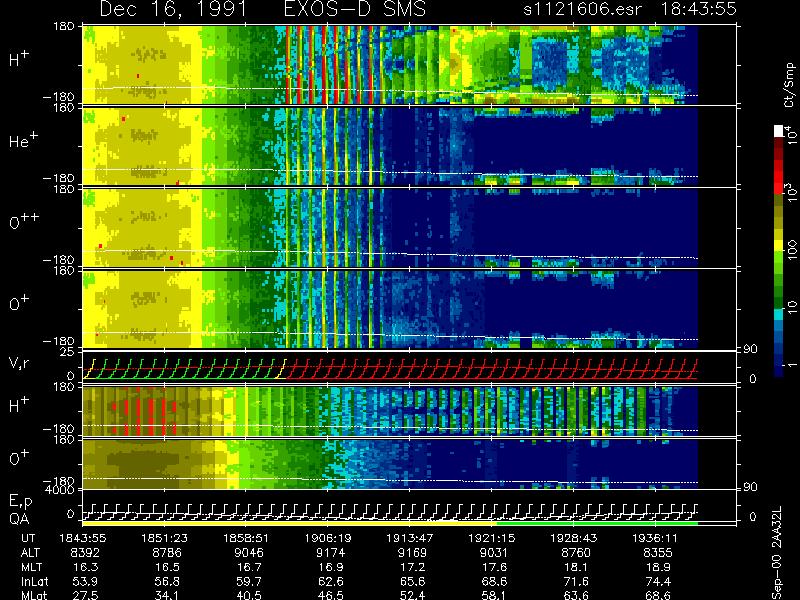Click altitude value '9169'
Viewport: 800px width, 600px height.
click(412, 553)
